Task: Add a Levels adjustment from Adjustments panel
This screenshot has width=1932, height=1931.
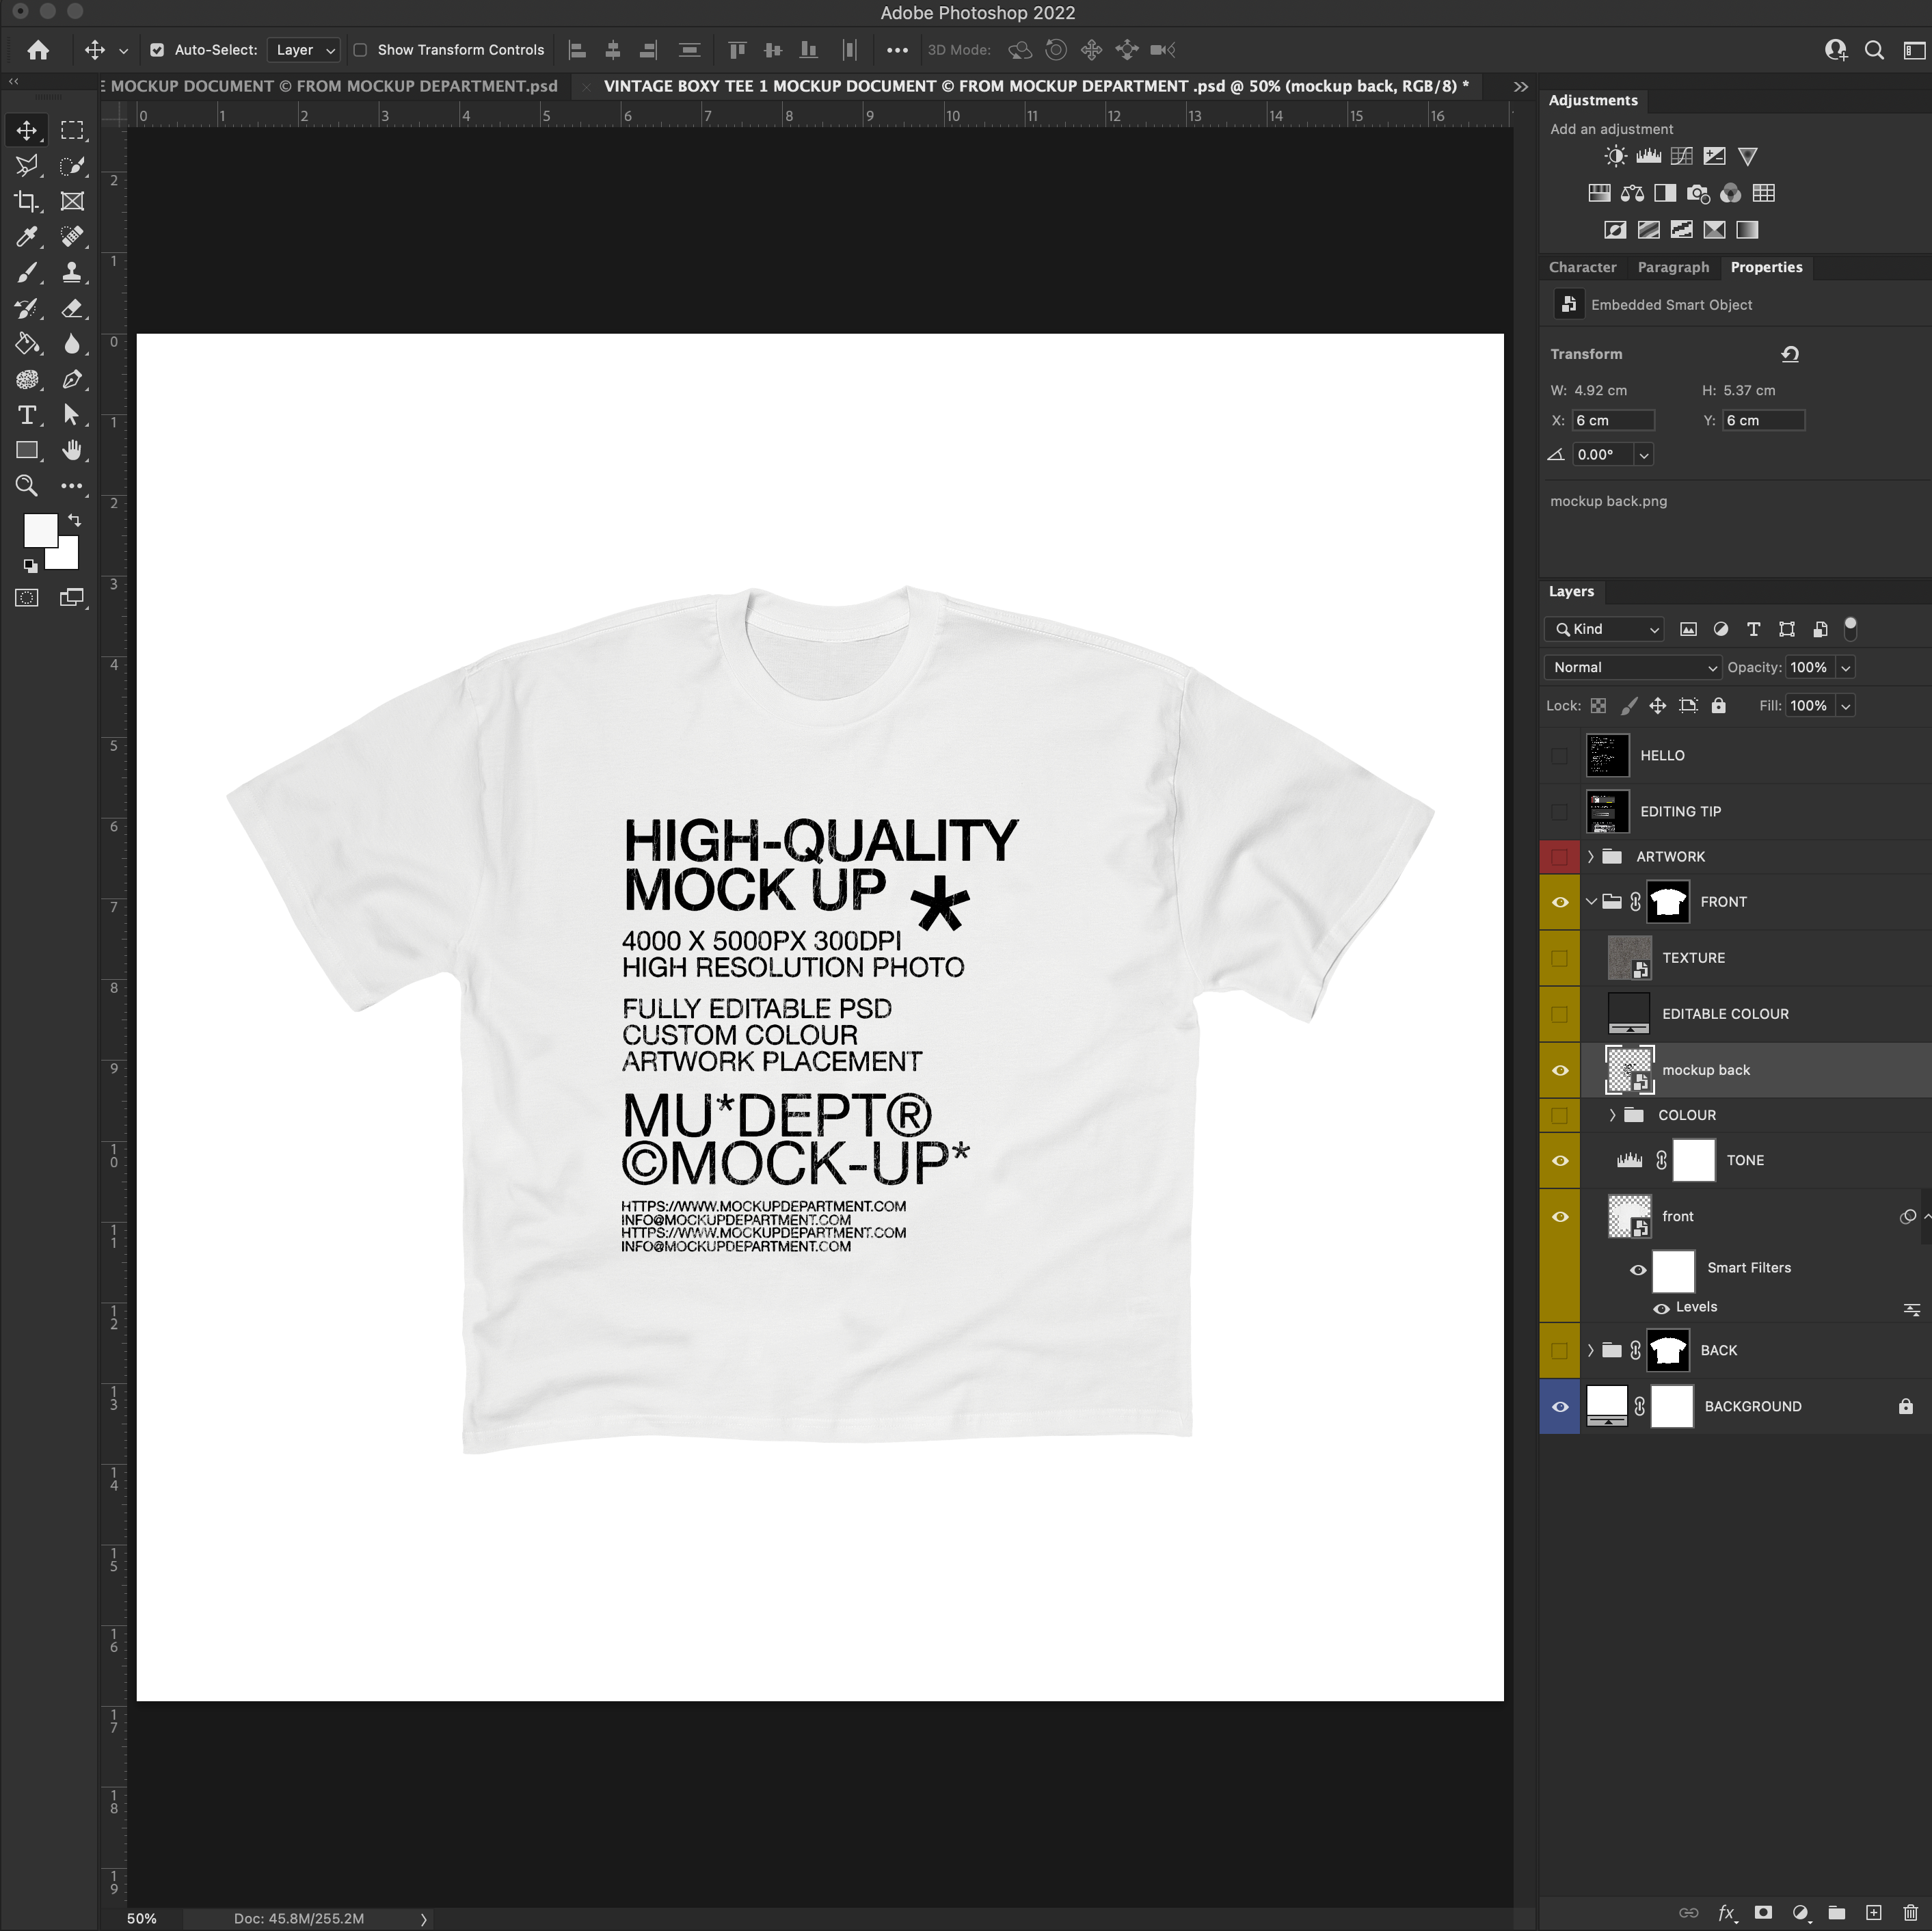Action: pos(1648,156)
